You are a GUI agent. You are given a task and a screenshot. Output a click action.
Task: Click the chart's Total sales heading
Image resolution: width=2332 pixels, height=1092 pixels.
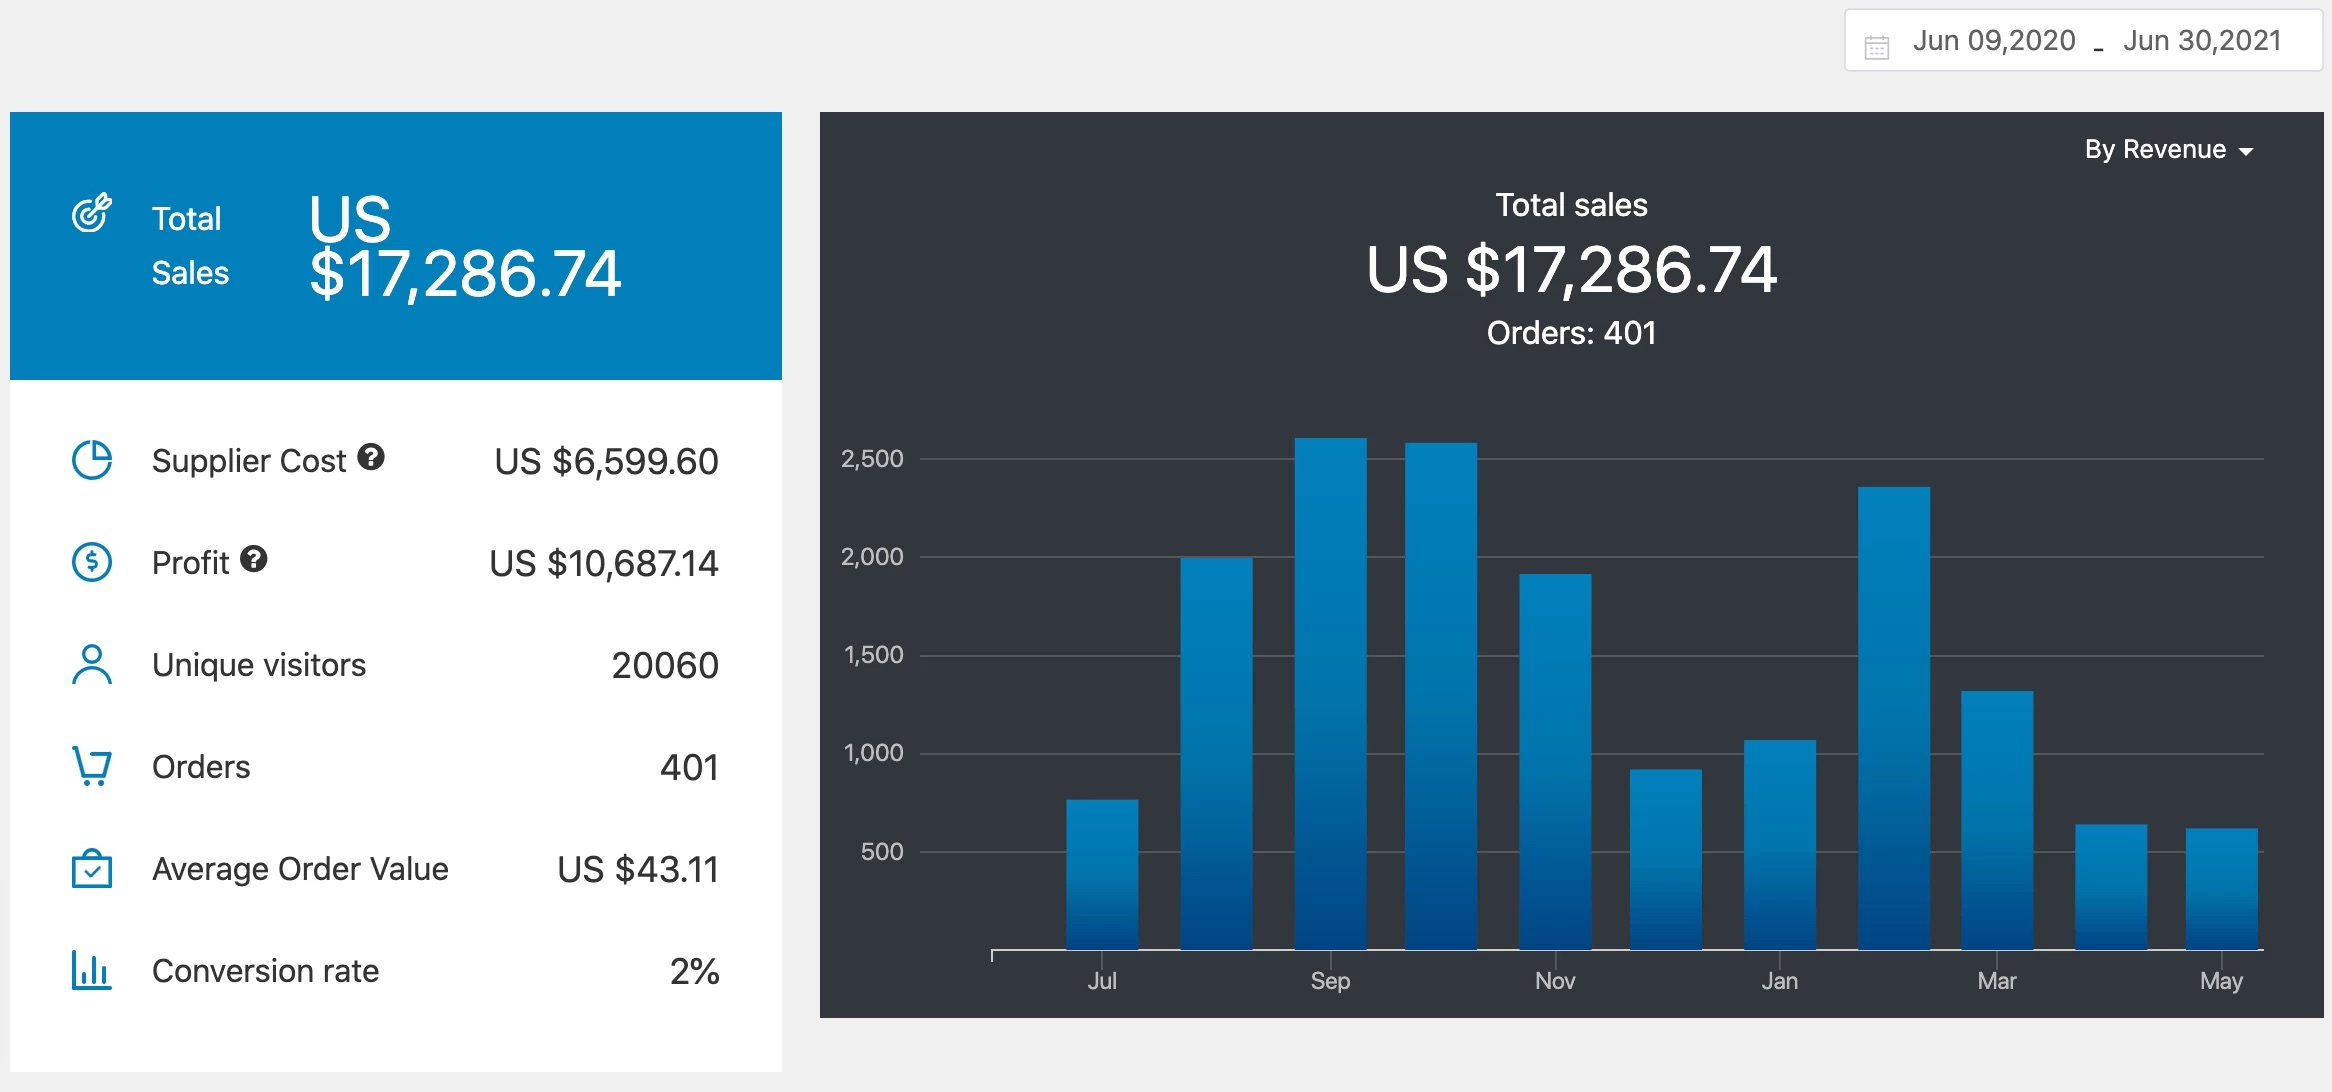[x=1571, y=205]
